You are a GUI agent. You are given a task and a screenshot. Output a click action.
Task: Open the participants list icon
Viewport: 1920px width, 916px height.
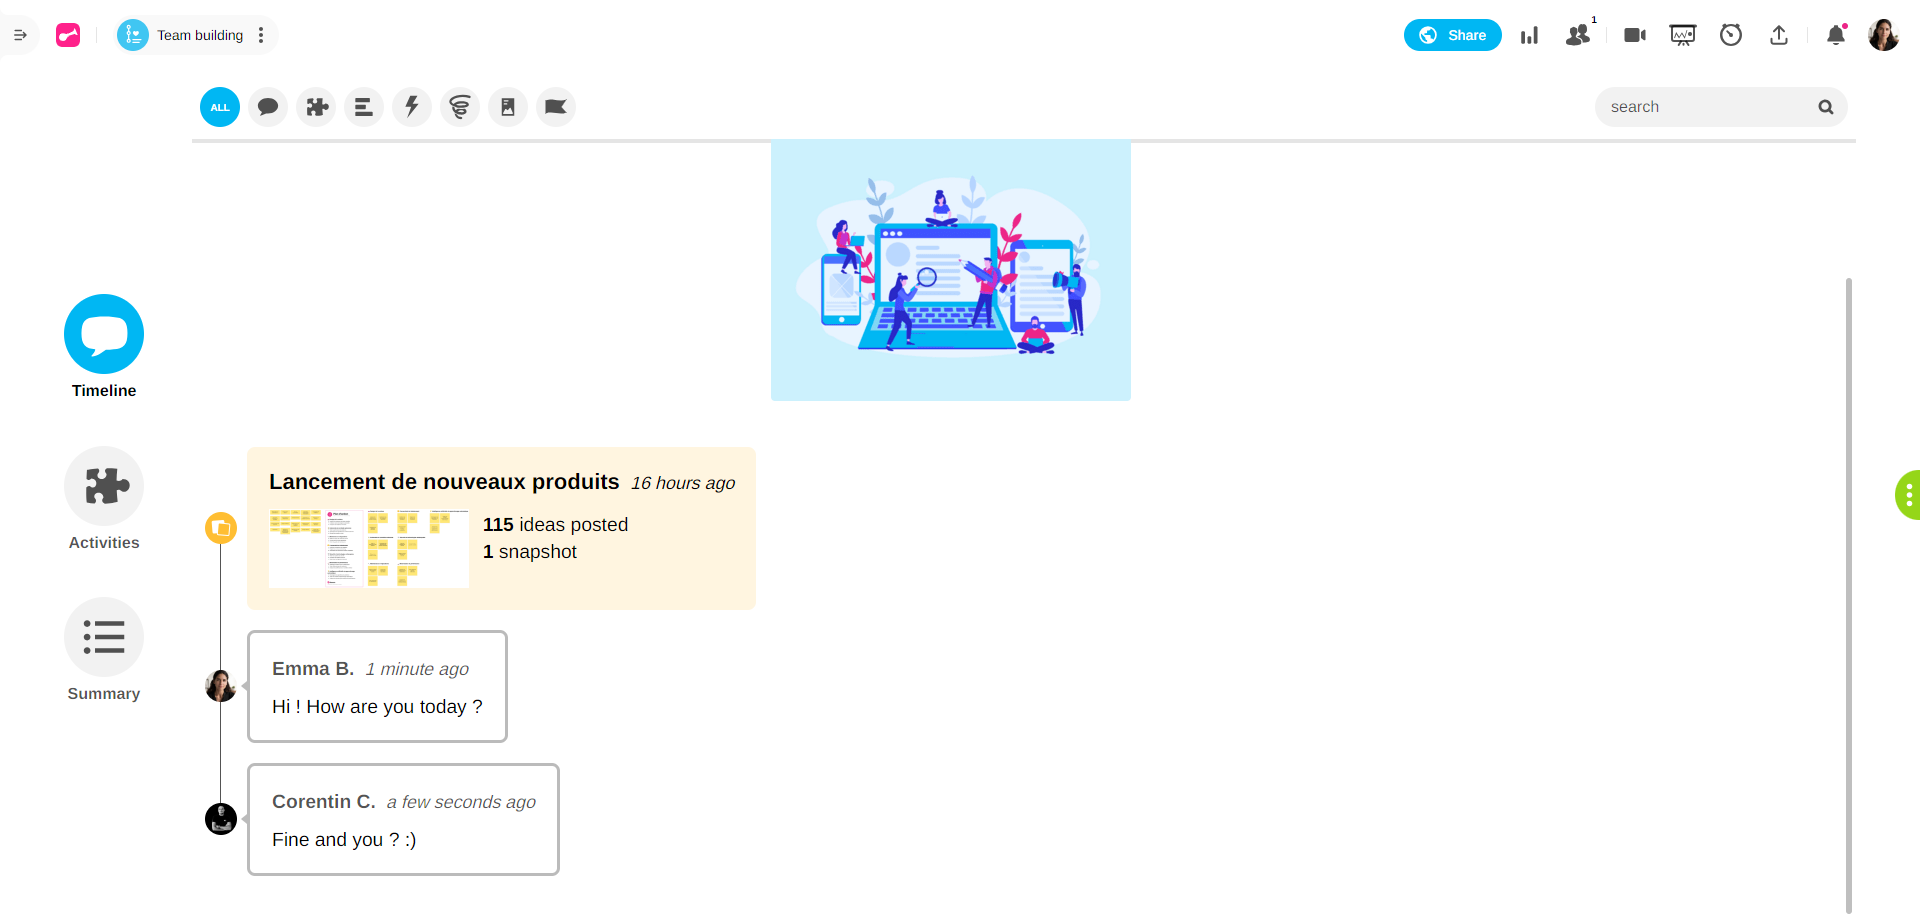[x=1578, y=35]
